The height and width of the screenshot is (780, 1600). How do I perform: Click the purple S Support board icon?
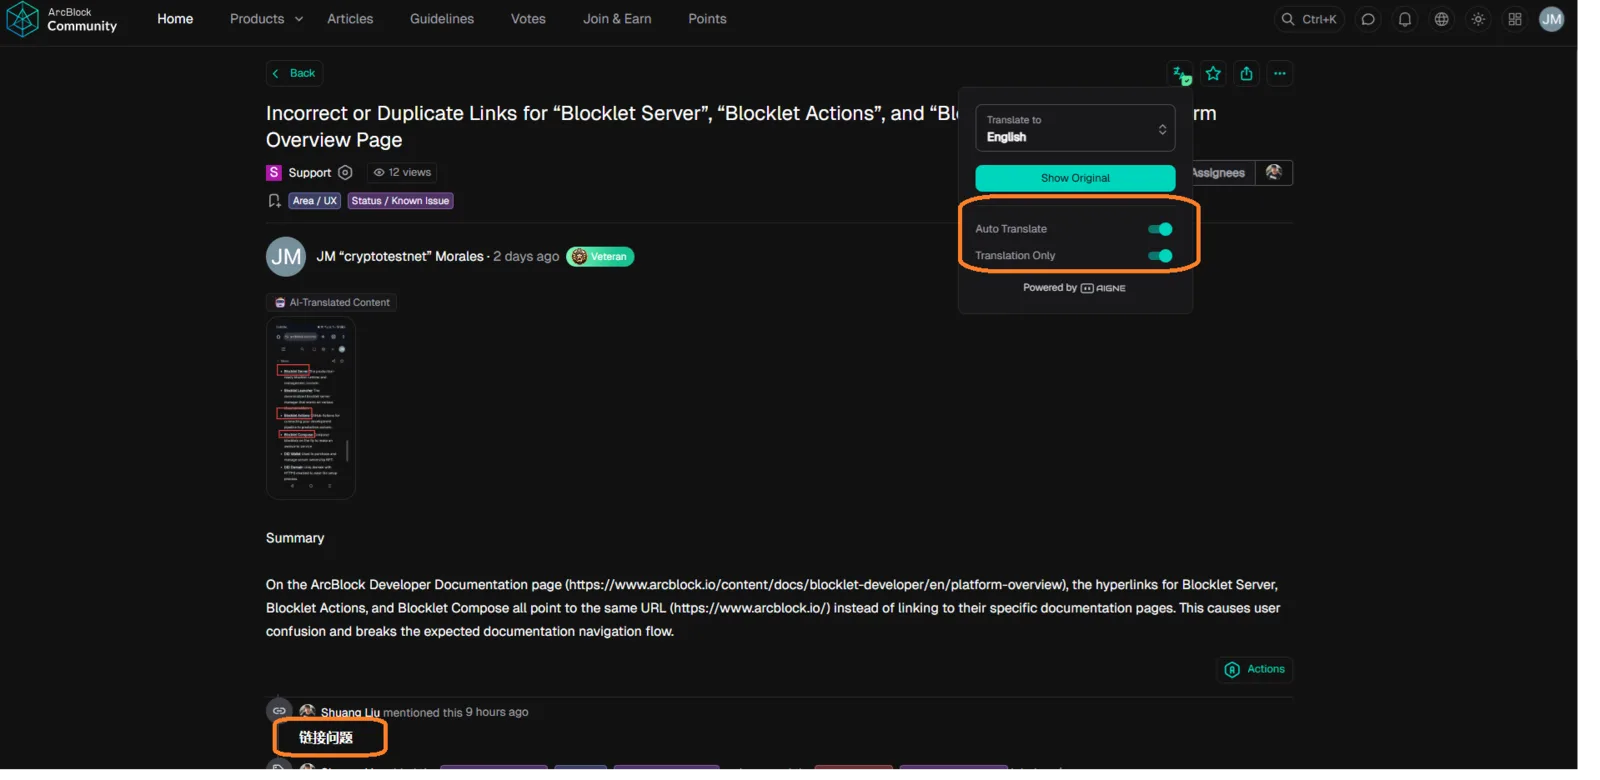pos(274,173)
